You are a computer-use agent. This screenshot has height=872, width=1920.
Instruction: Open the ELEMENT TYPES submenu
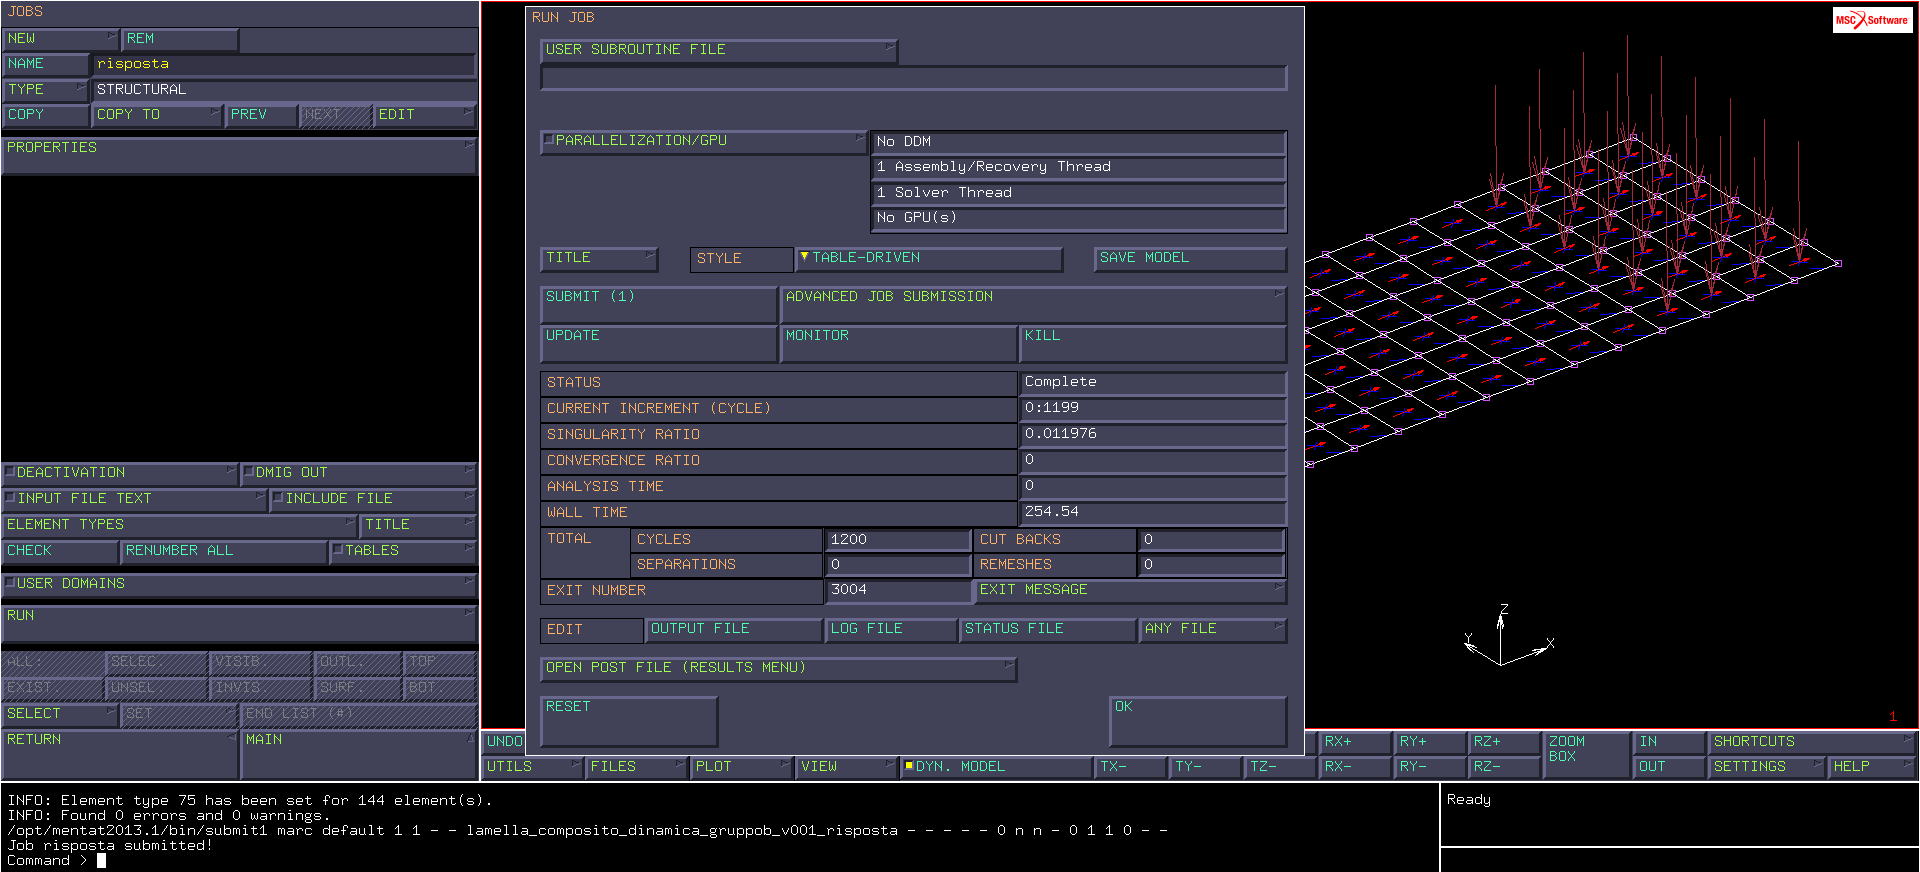(x=179, y=525)
